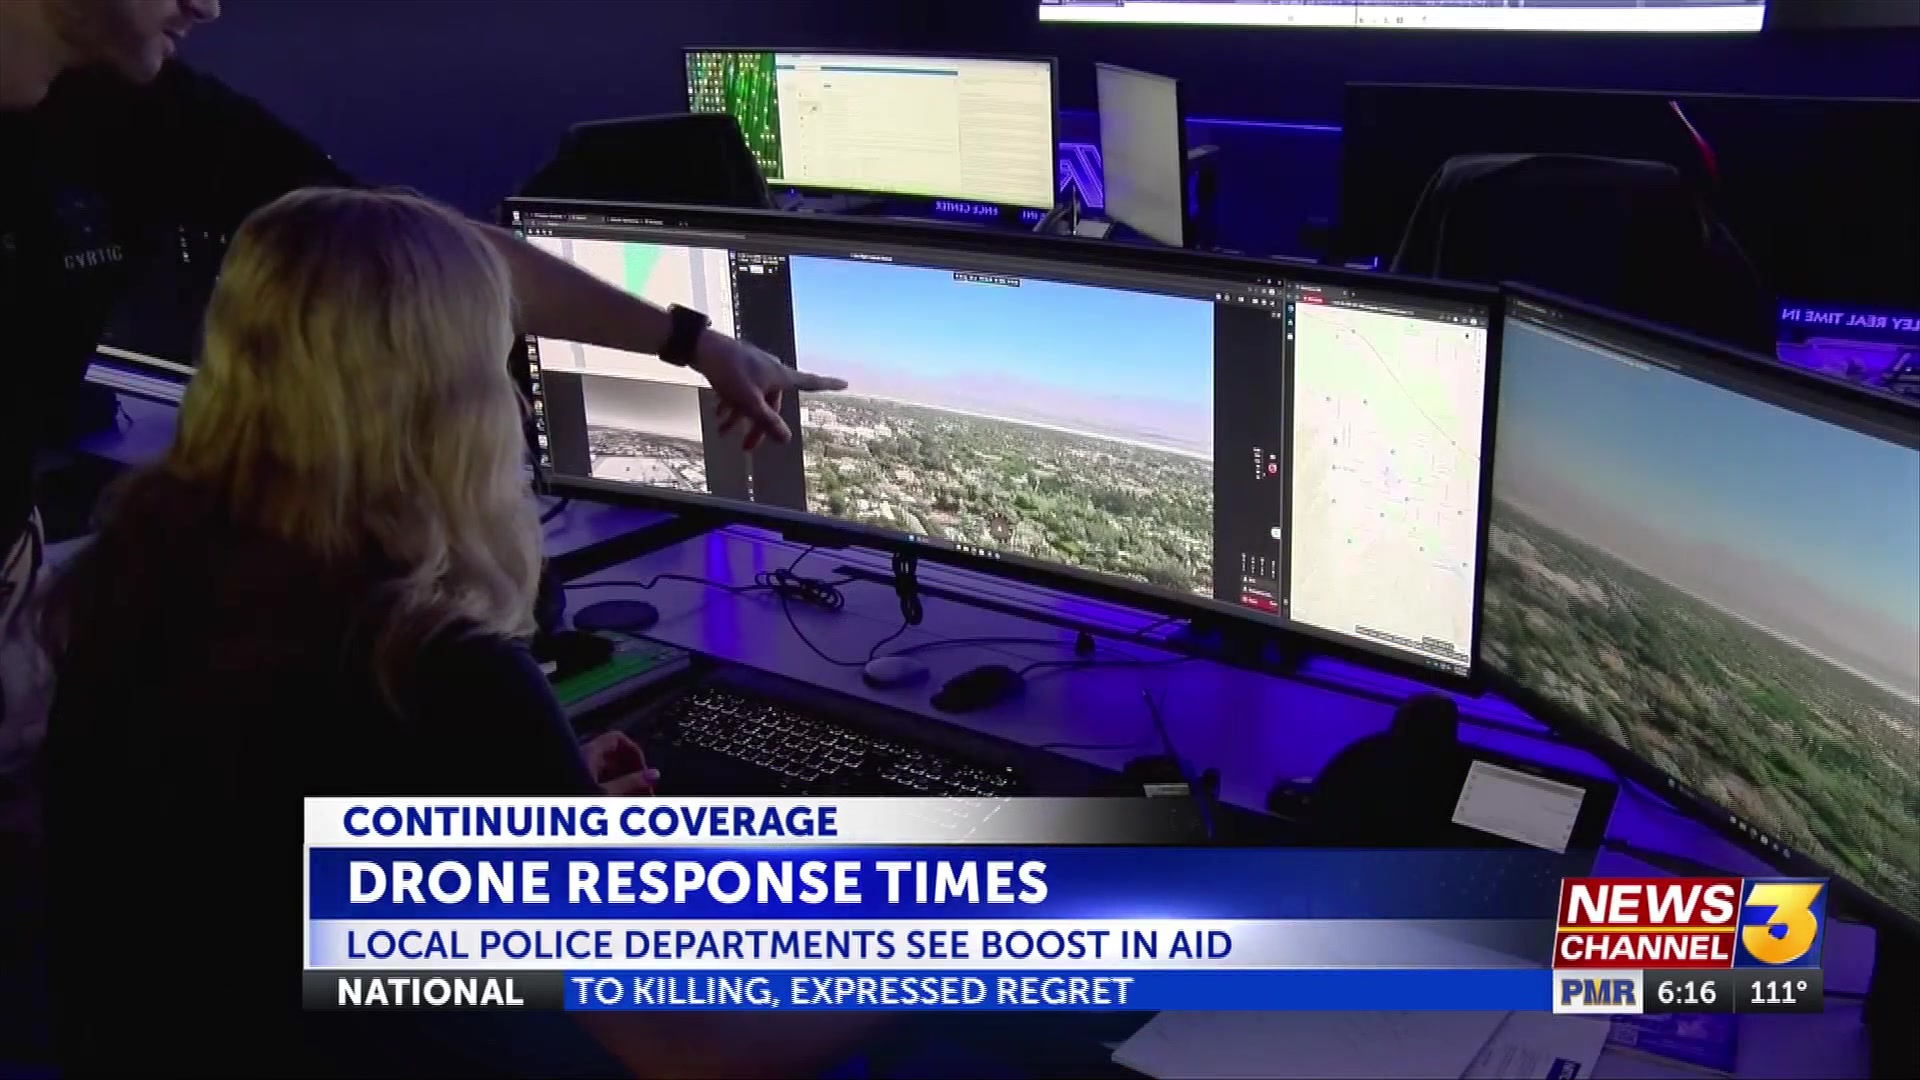
Task: Click the "PMR" station tag
Action: [x=1596, y=993]
